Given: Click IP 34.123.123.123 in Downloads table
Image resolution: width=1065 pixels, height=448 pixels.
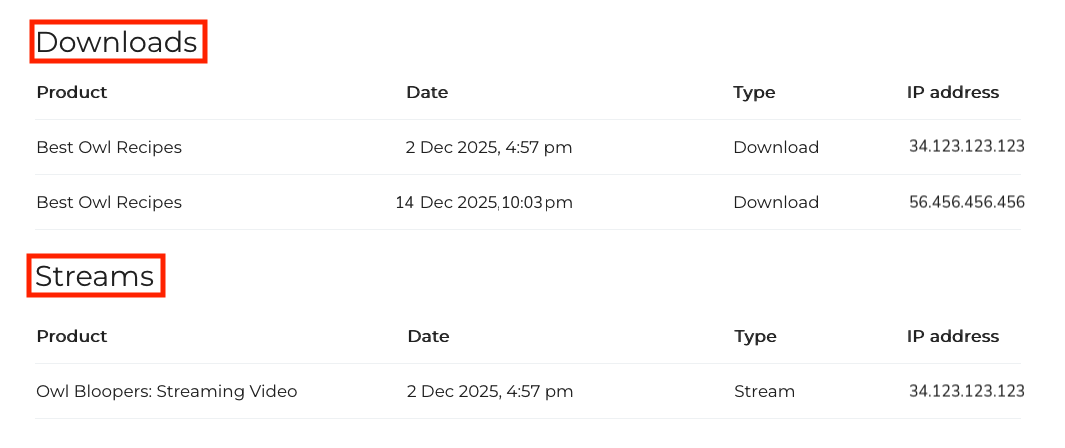Looking at the screenshot, I should [x=967, y=147].
